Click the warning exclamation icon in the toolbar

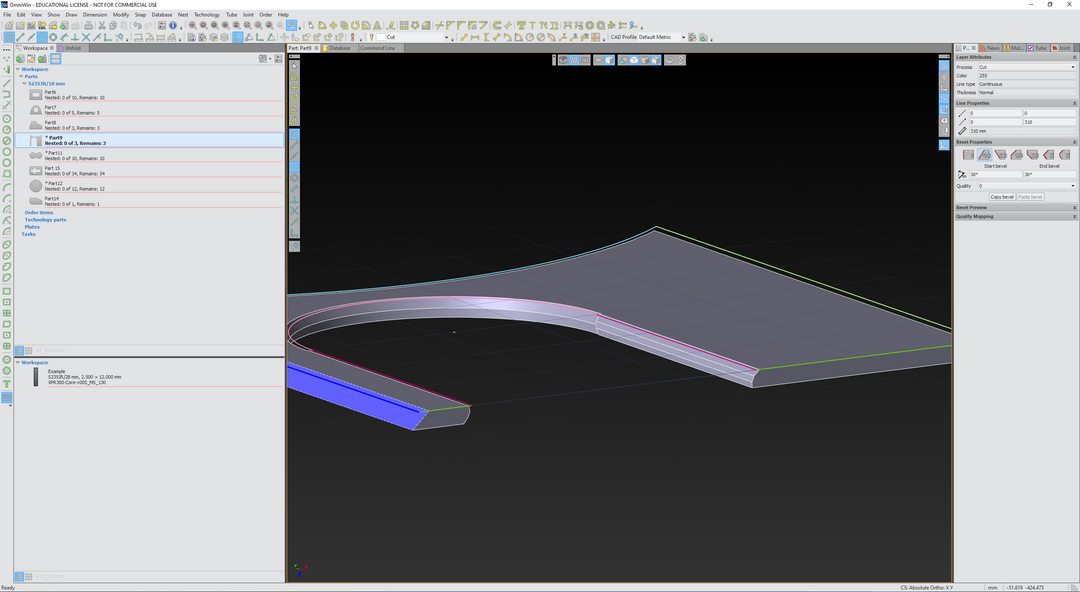coord(353,37)
